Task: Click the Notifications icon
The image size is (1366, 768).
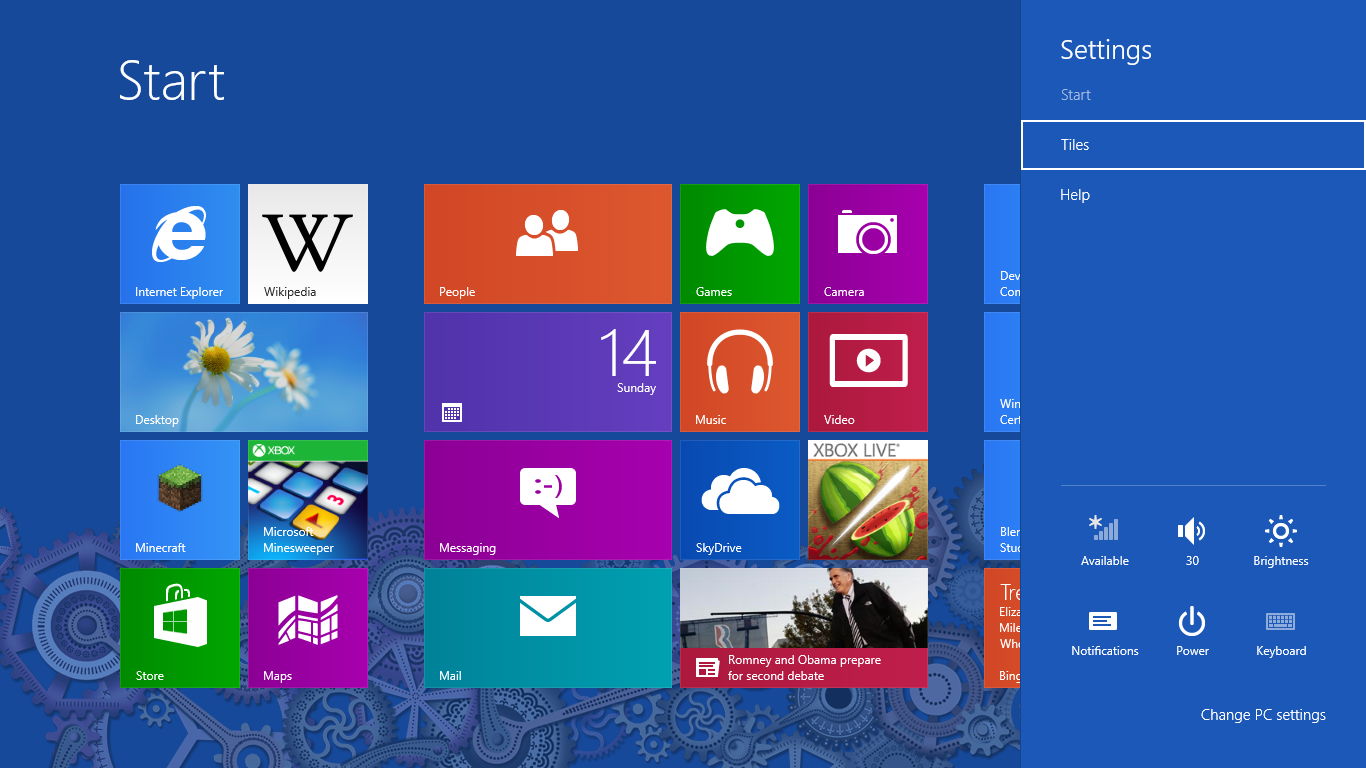Action: tap(1104, 631)
